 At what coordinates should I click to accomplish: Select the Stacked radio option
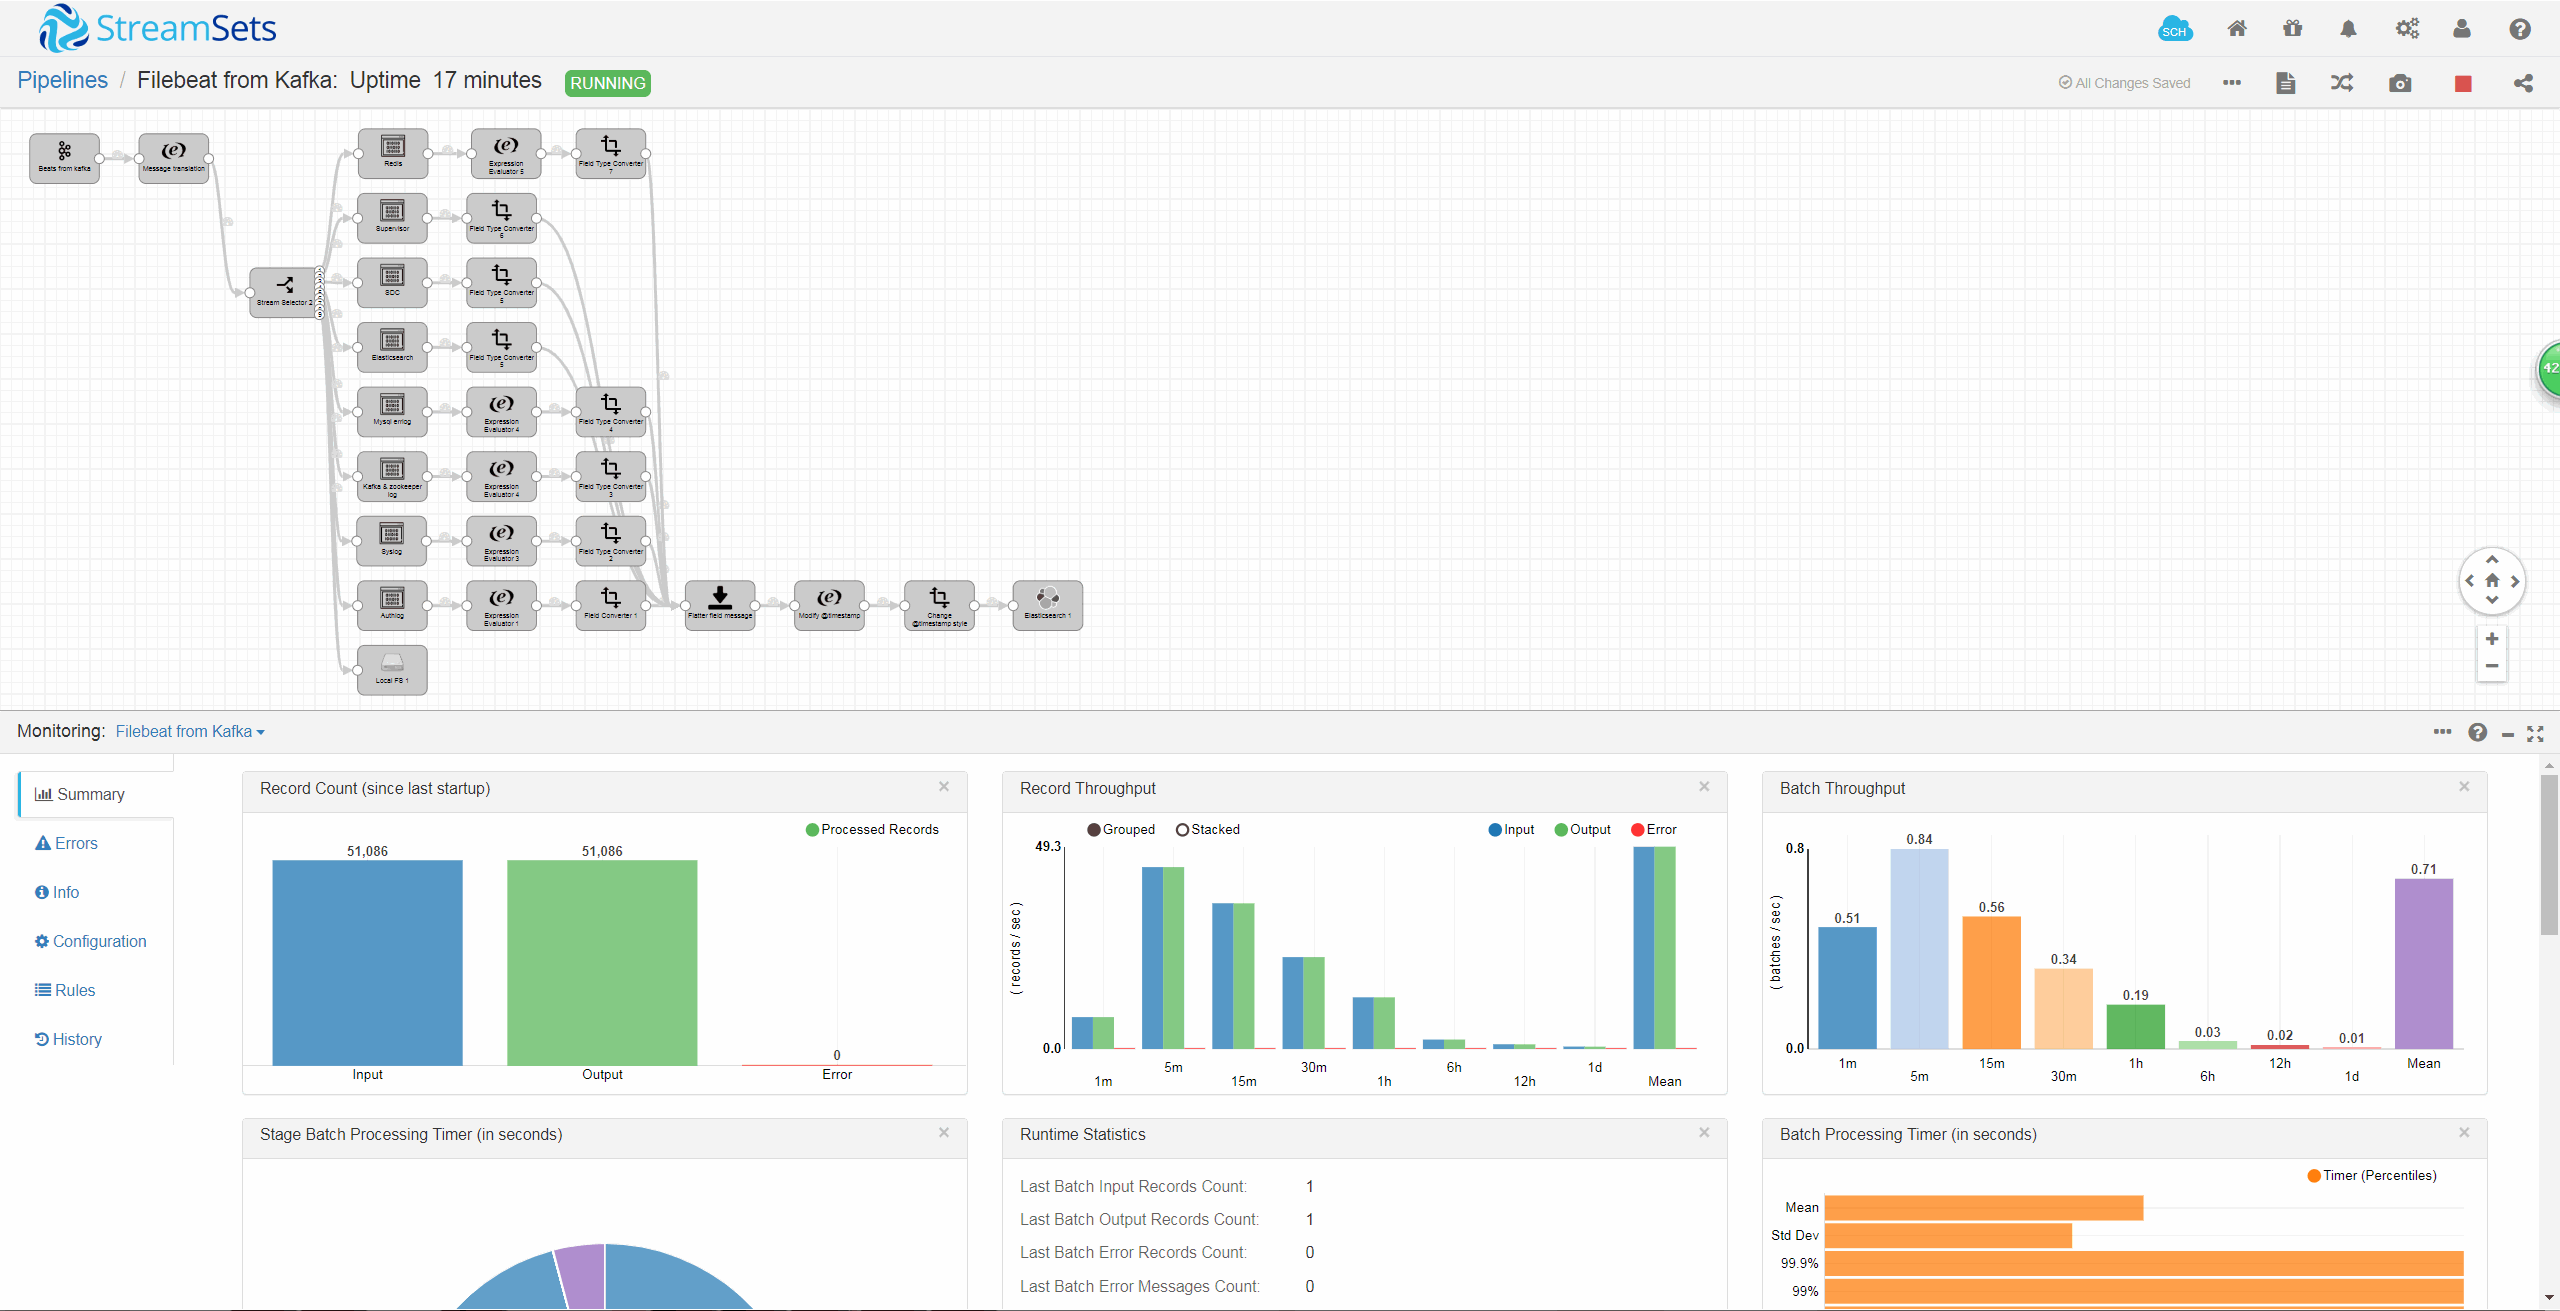(x=1182, y=829)
